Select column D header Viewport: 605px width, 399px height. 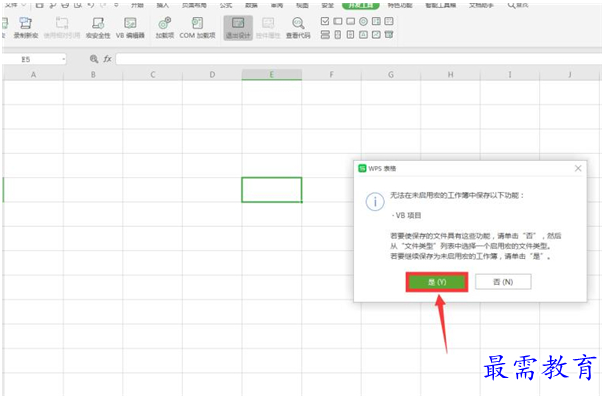(x=212, y=74)
